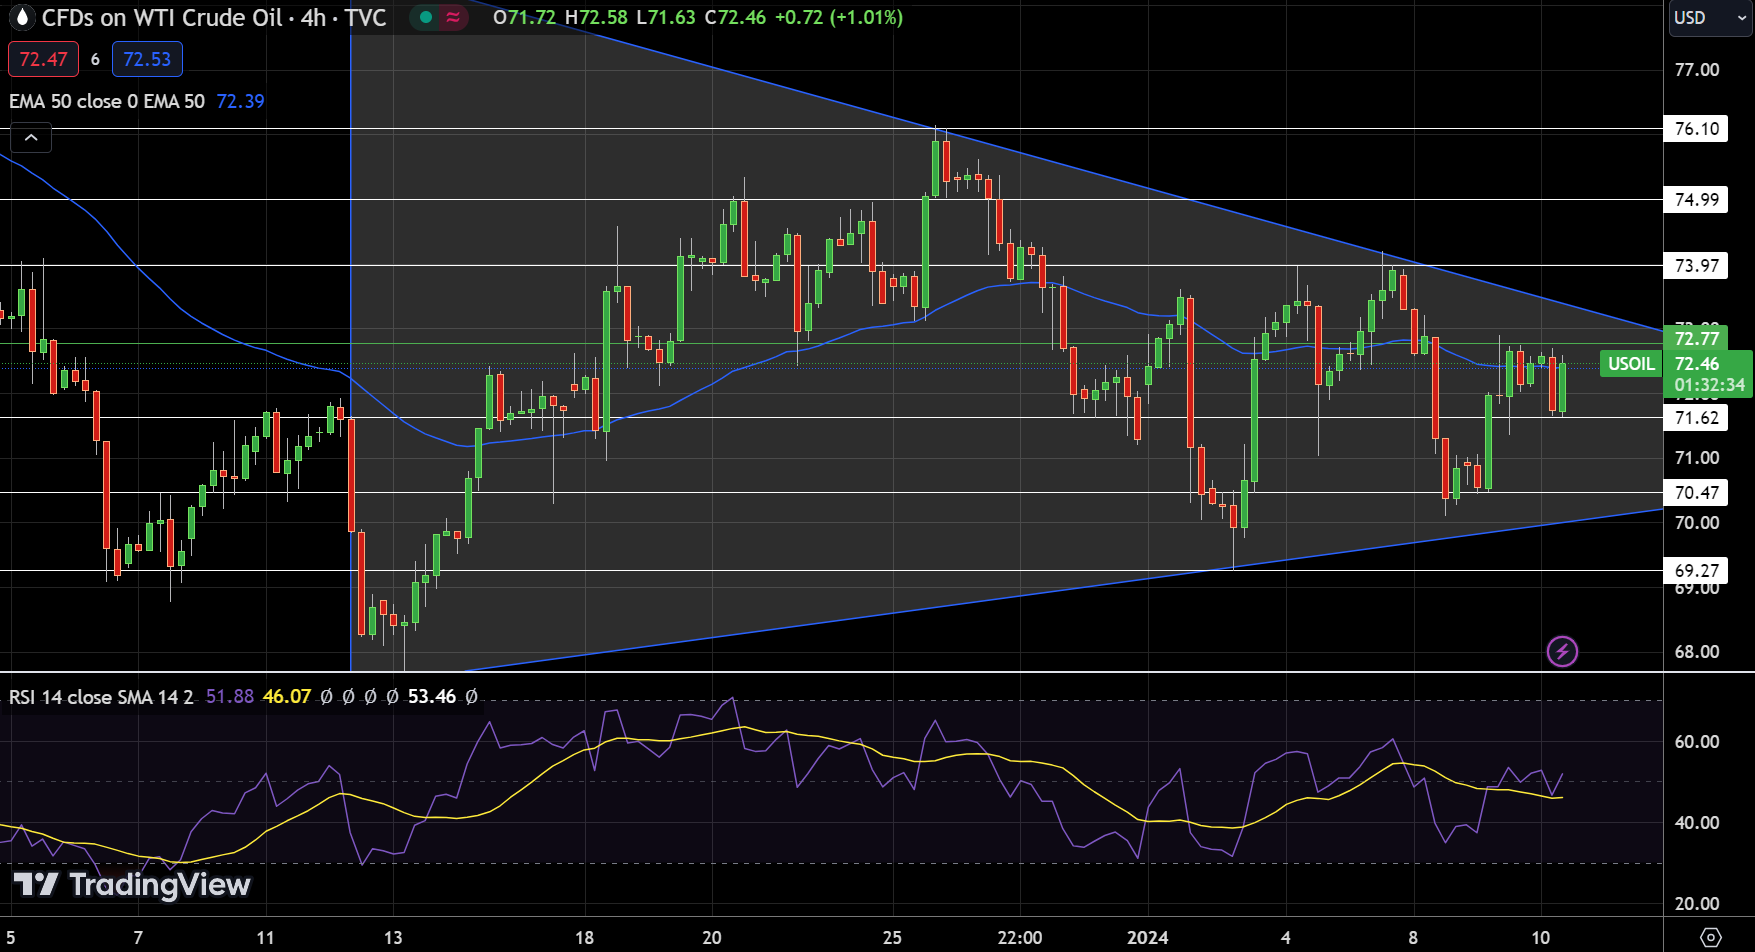Click the spread value 6 between the prices
Viewport: 1755px width, 952px height.
click(x=95, y=59)
